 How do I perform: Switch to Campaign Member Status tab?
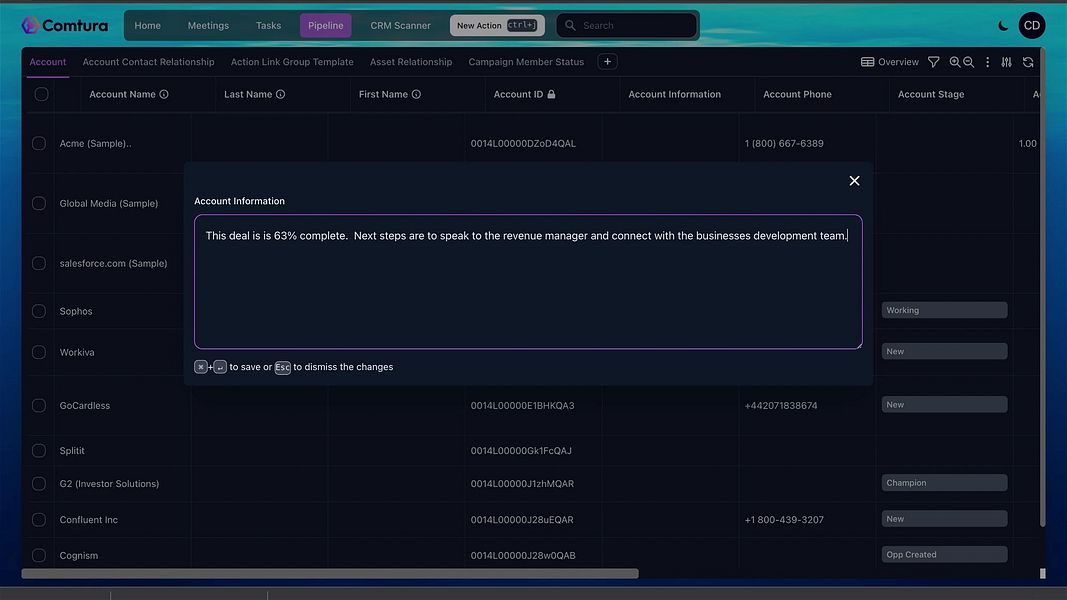tap(526, 62)
